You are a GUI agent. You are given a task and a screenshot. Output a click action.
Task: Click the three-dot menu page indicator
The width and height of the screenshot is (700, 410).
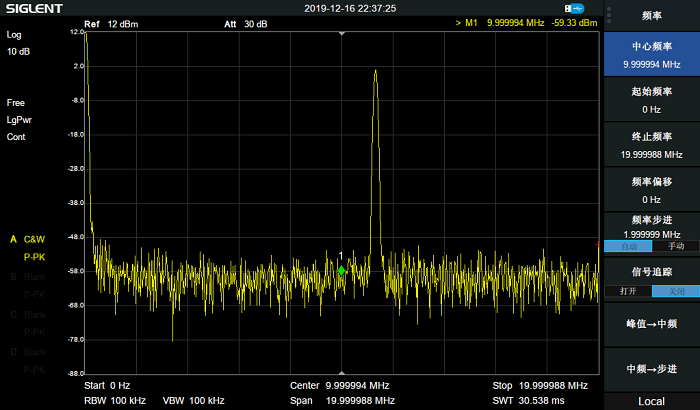(x=609, y=15)
